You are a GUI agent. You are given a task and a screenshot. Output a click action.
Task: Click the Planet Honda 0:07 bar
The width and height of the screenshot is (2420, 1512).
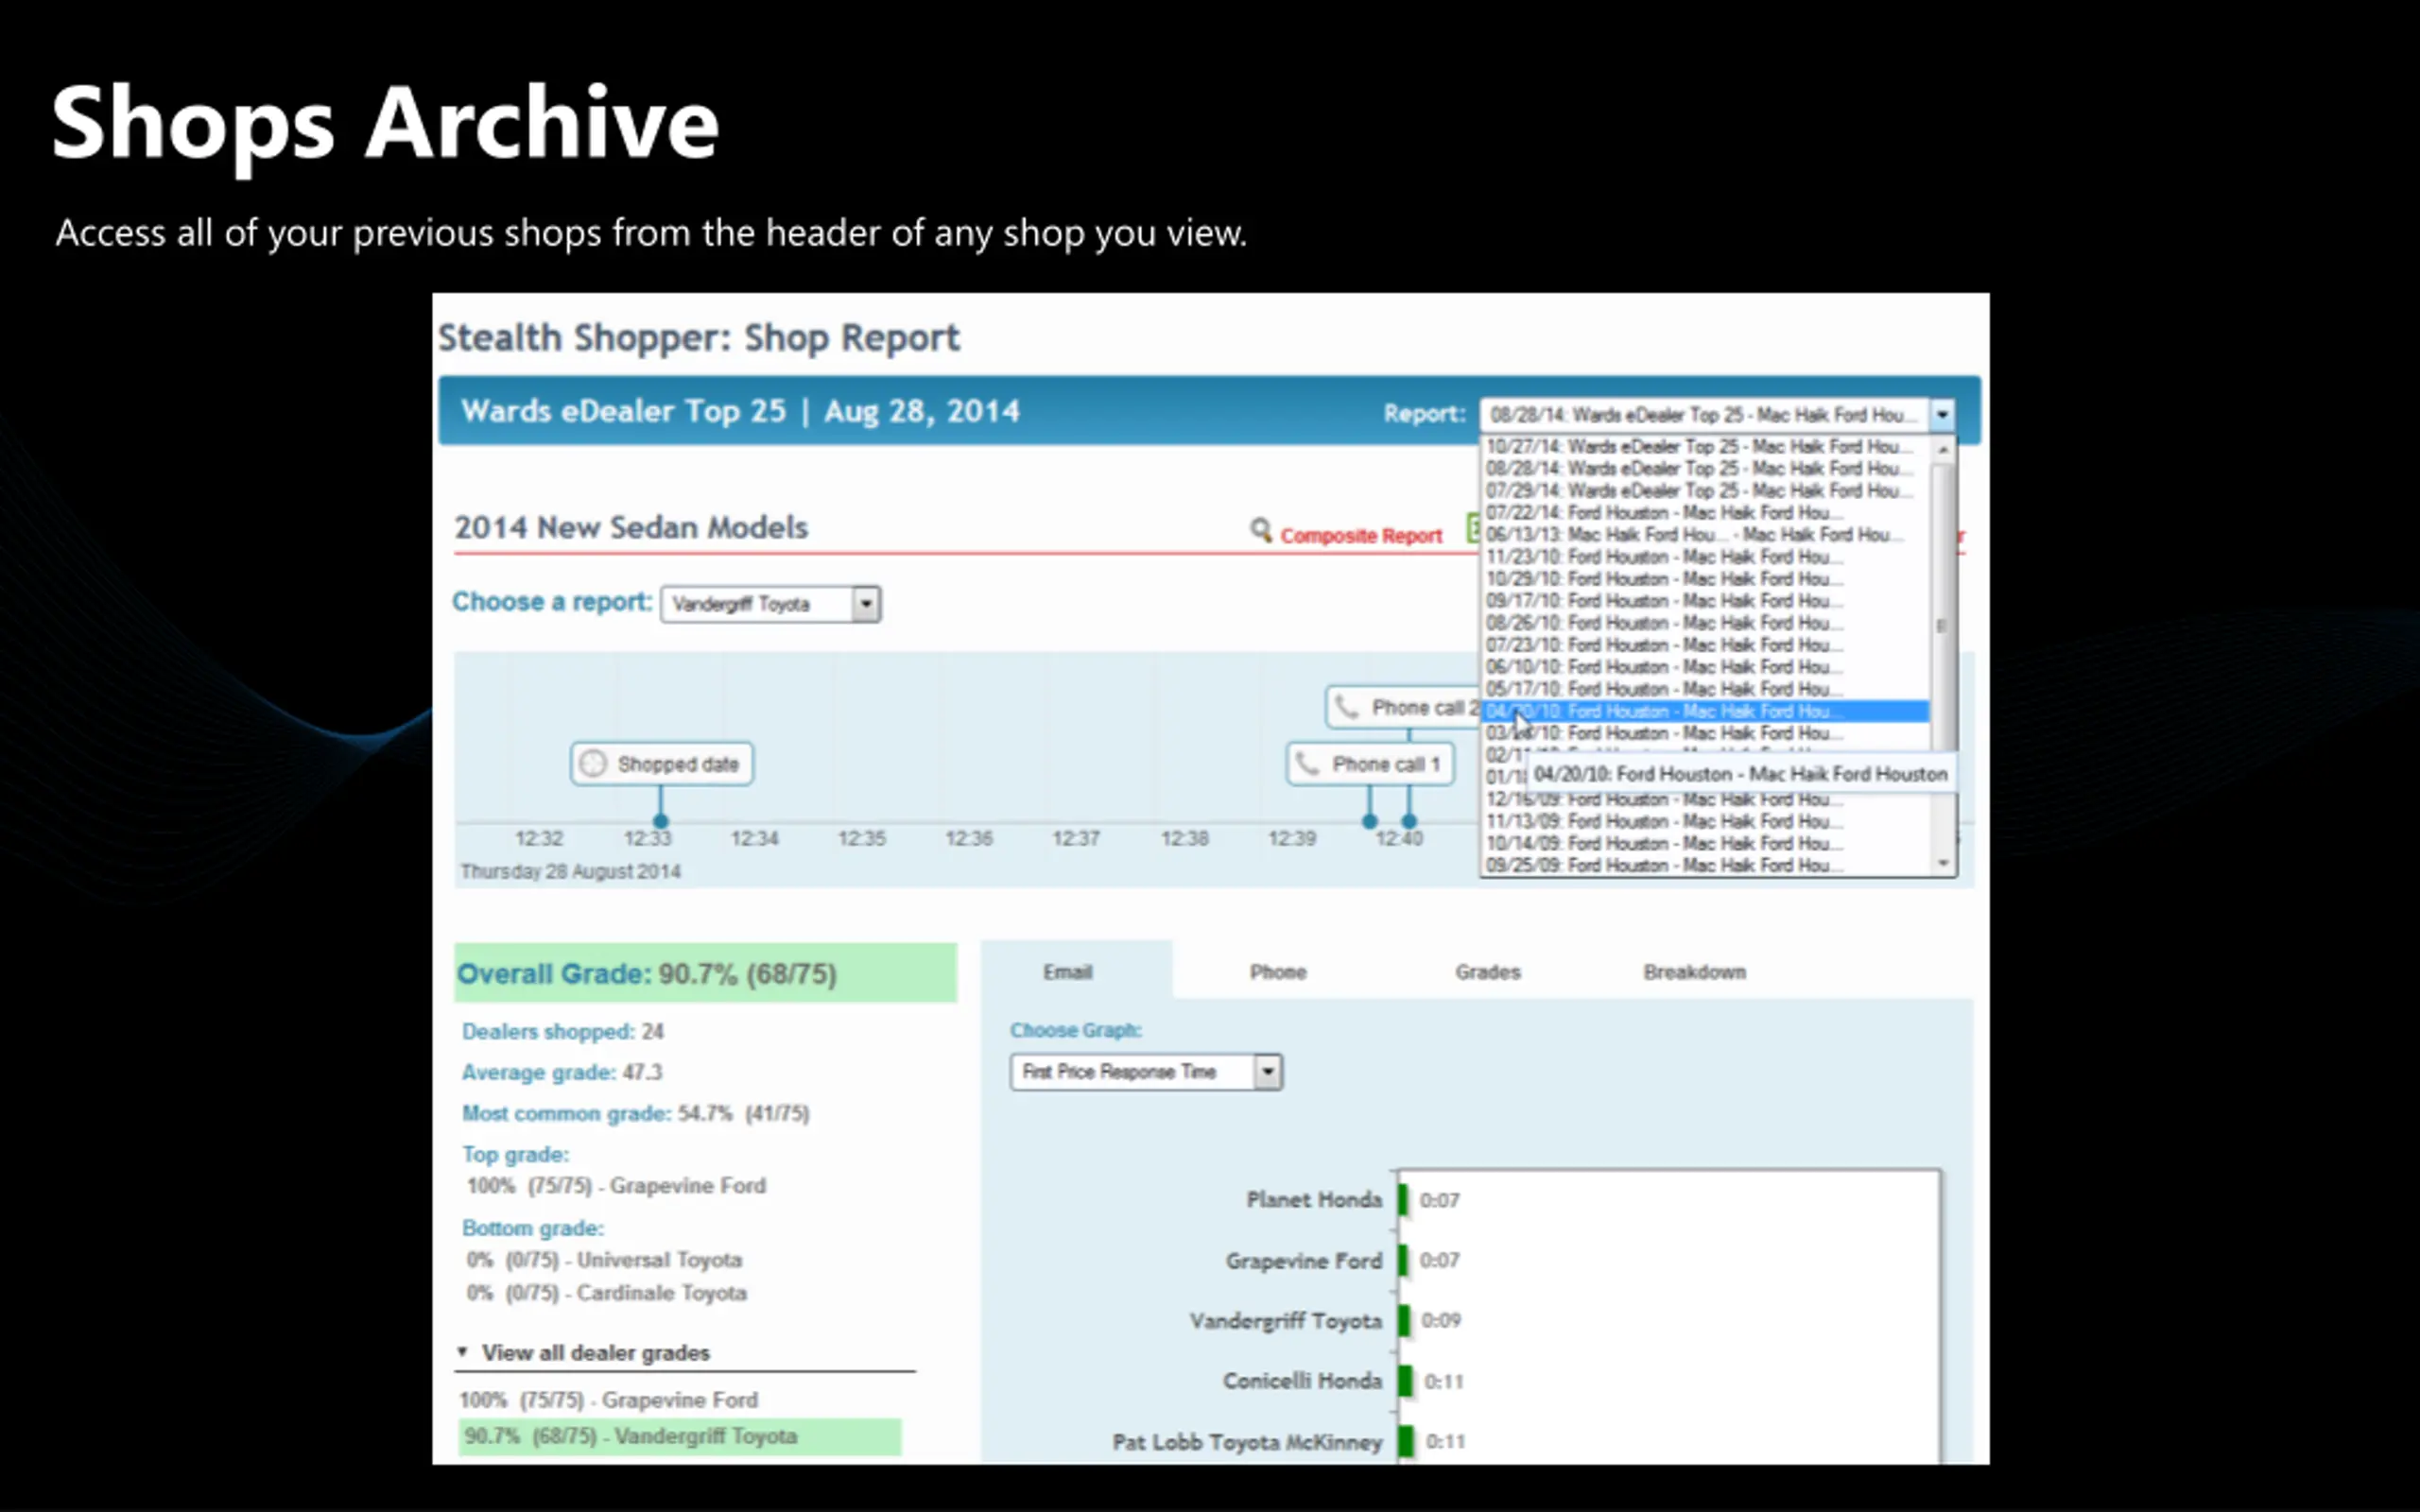tap(1402, 1199)
